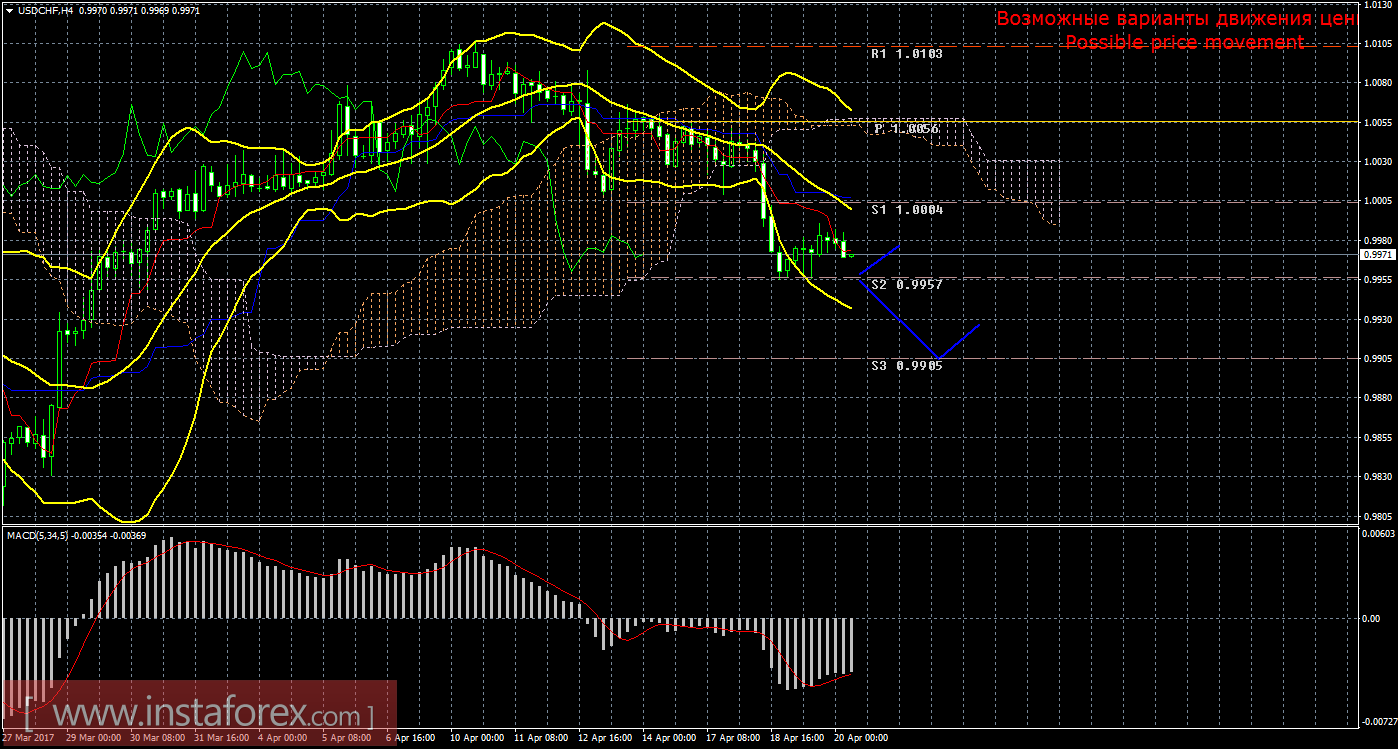Select the S2 0.9957 support label

click(x=906, y=285)
